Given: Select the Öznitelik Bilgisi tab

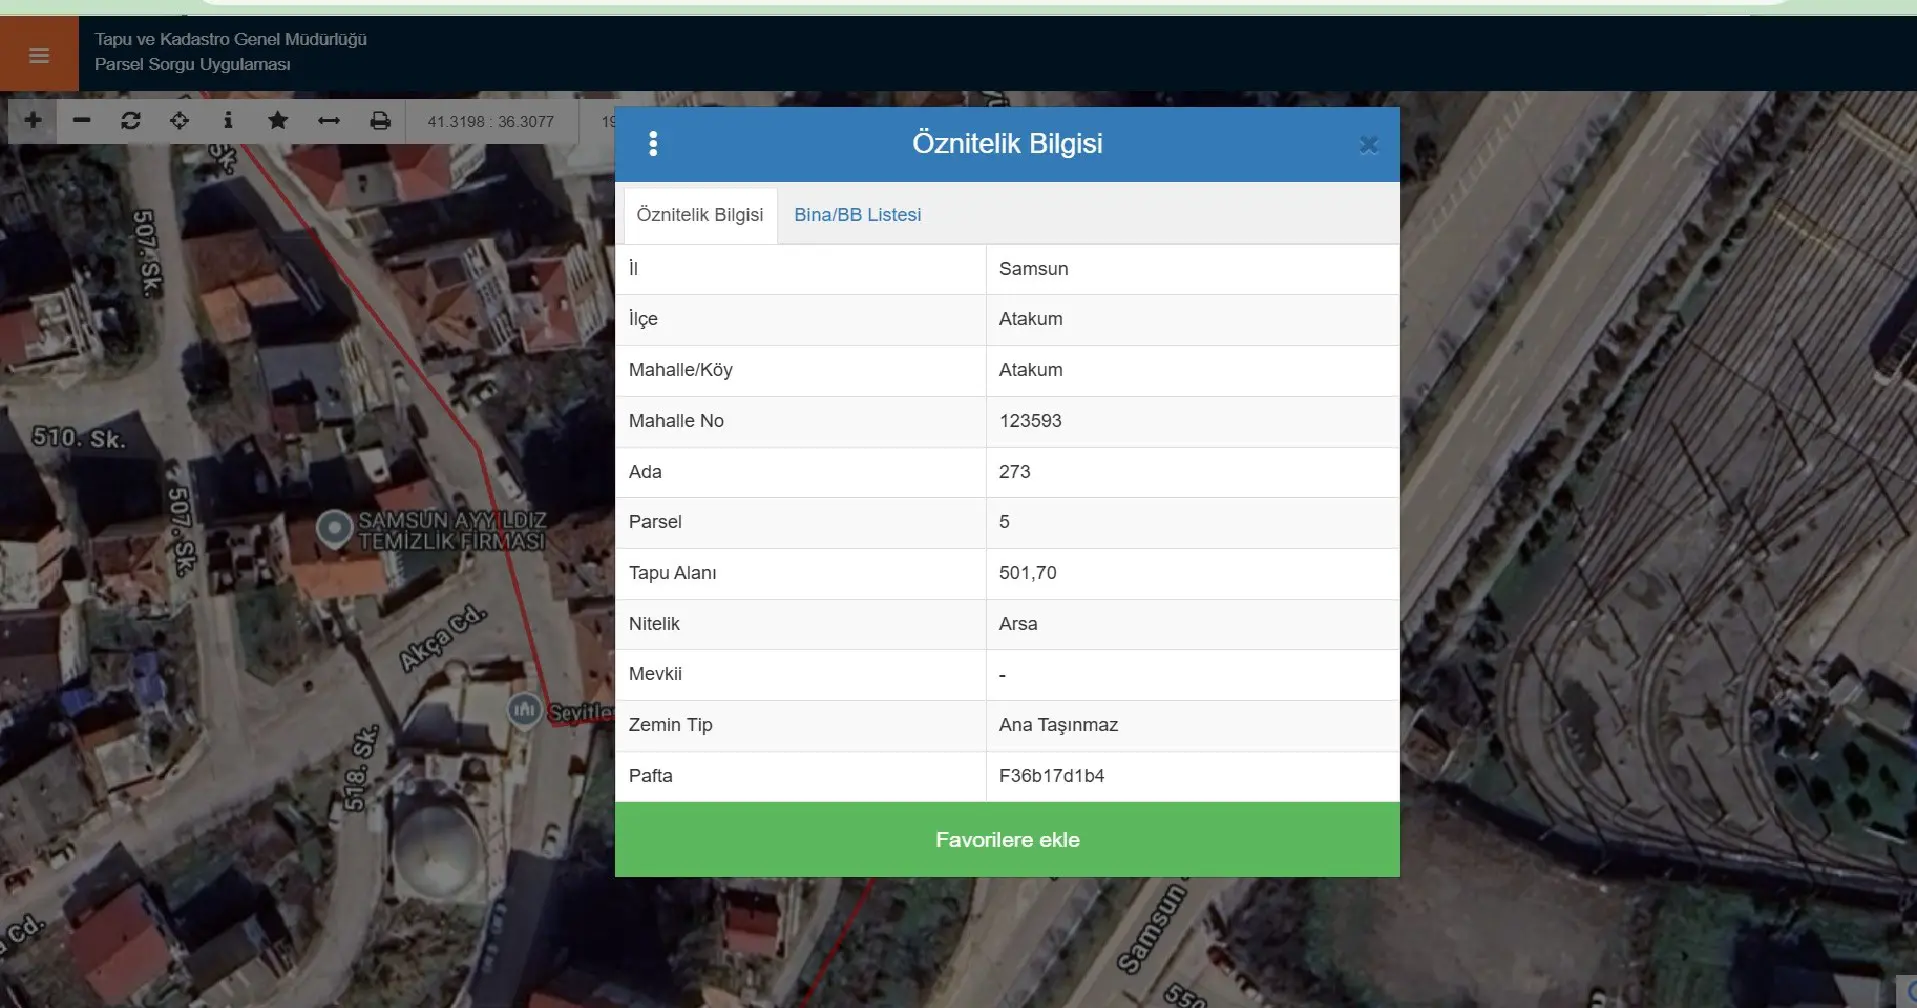Looking at the screenshot, I should tap(700, 215).
